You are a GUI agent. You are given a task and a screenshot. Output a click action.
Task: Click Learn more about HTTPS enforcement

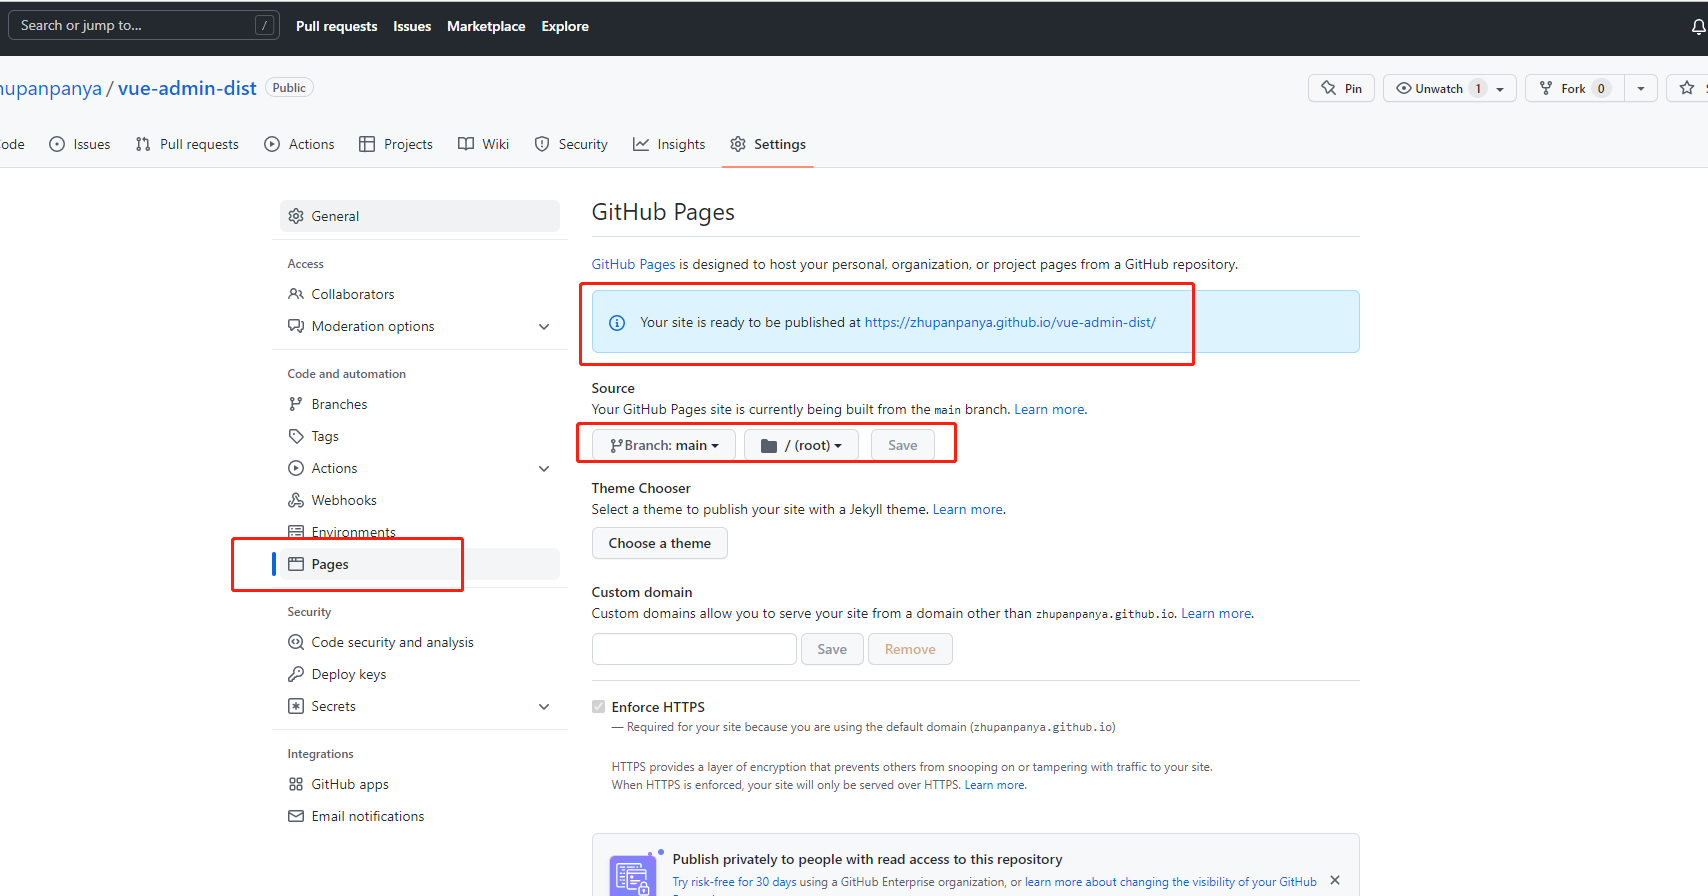point(995,785)
